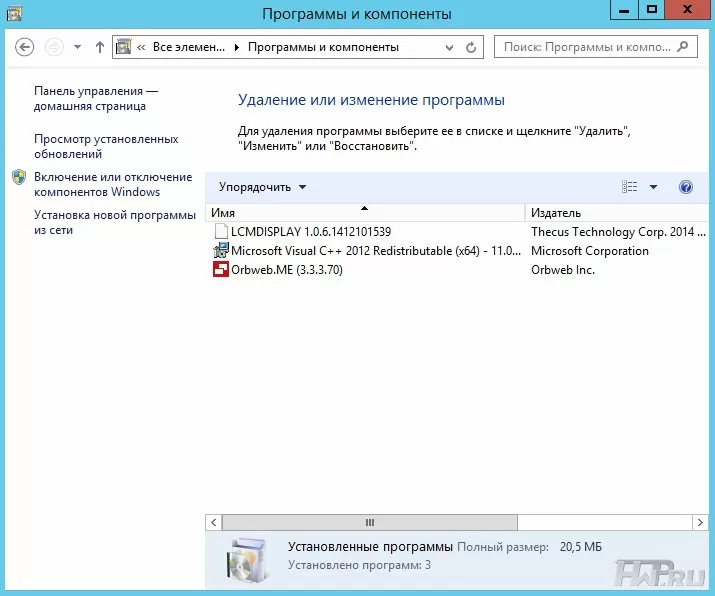Click the up one level arrow
This screenshot has width=715, height=596.
[x=99, y=47]
